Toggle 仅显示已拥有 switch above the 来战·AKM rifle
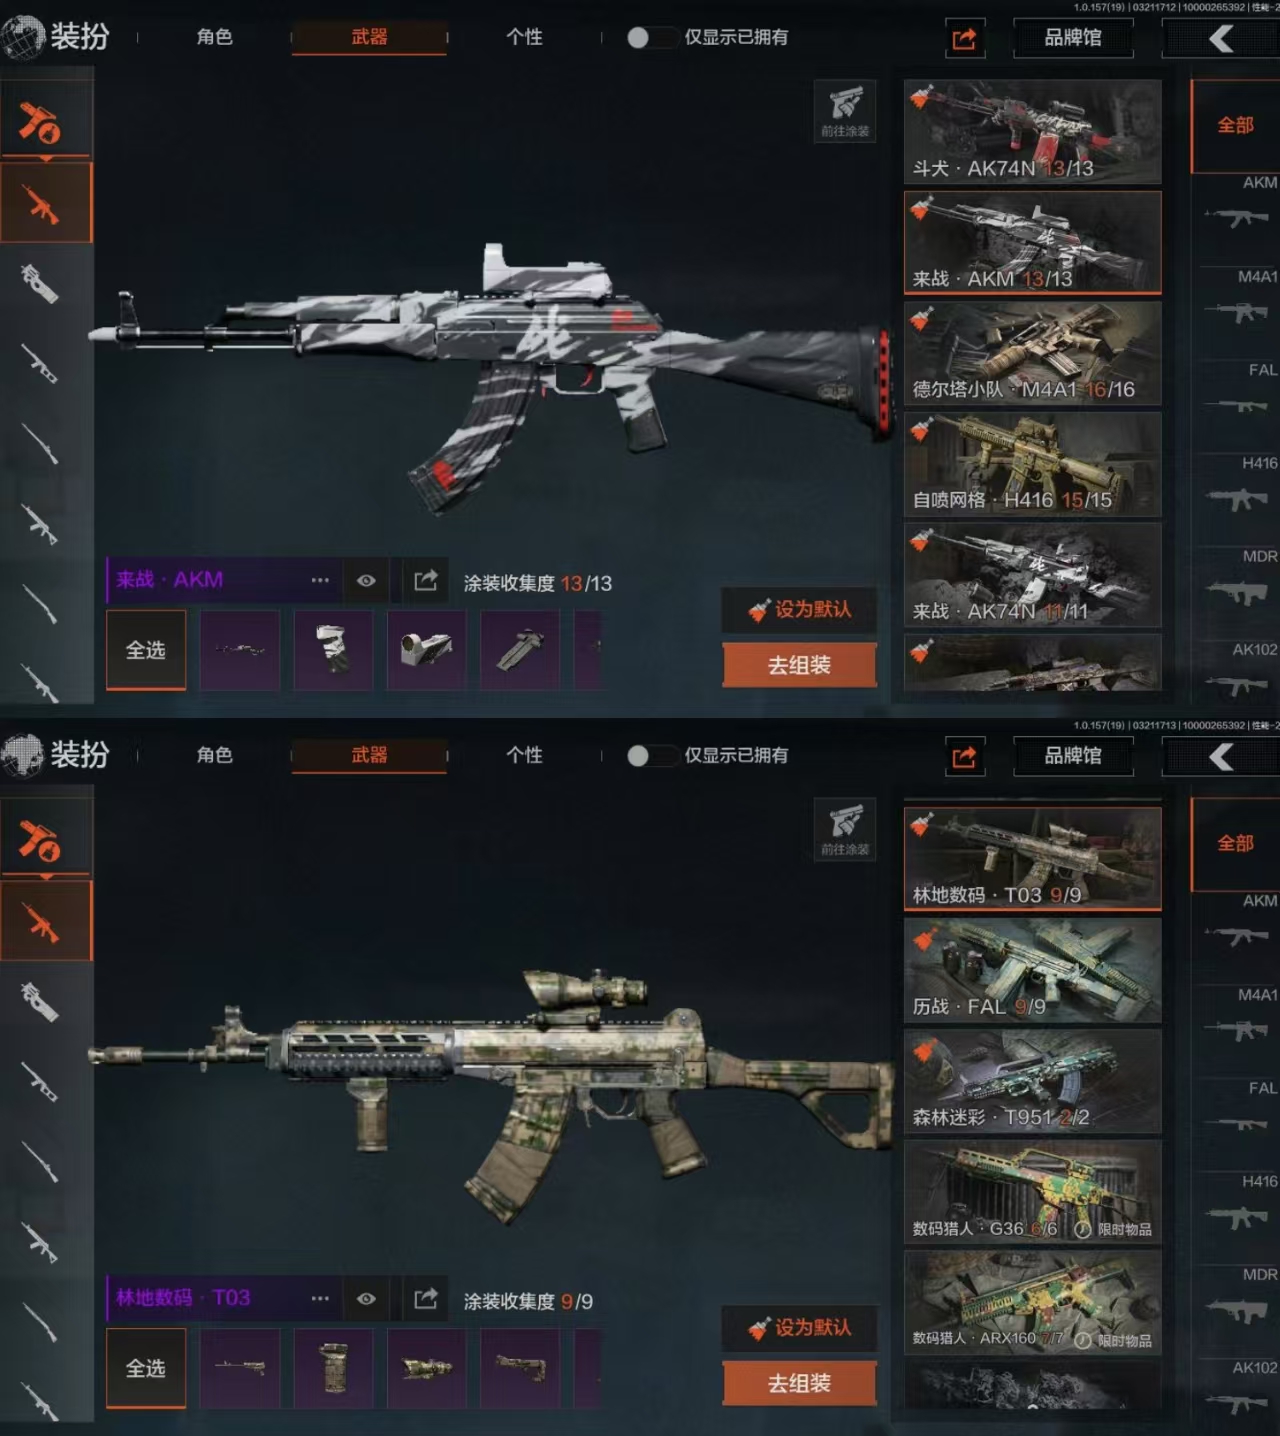The height and width of the screenshot is (1436, 1280). click(x=649, y=37)
